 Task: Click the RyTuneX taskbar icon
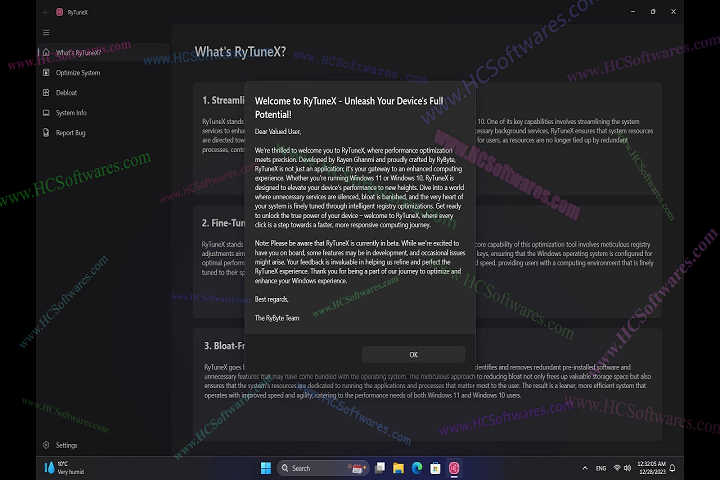[453, 468]
